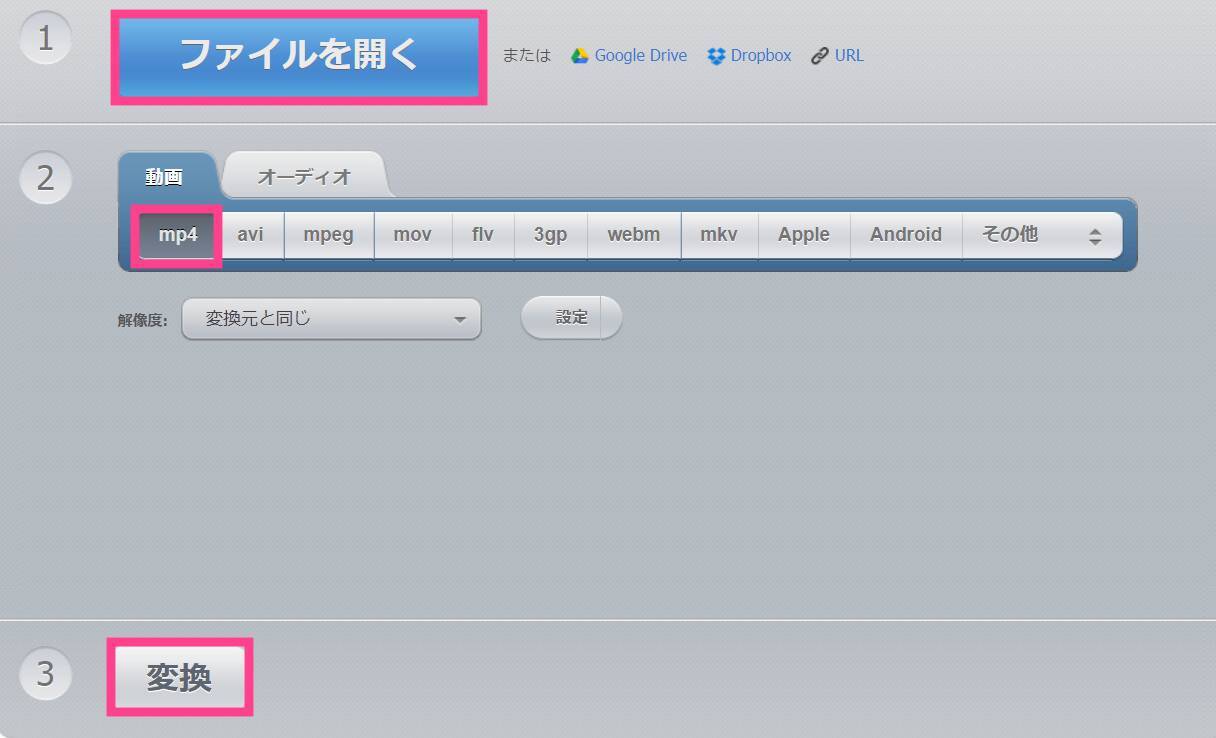Pick the 3gp format
1216x738 pixels.
550,235
